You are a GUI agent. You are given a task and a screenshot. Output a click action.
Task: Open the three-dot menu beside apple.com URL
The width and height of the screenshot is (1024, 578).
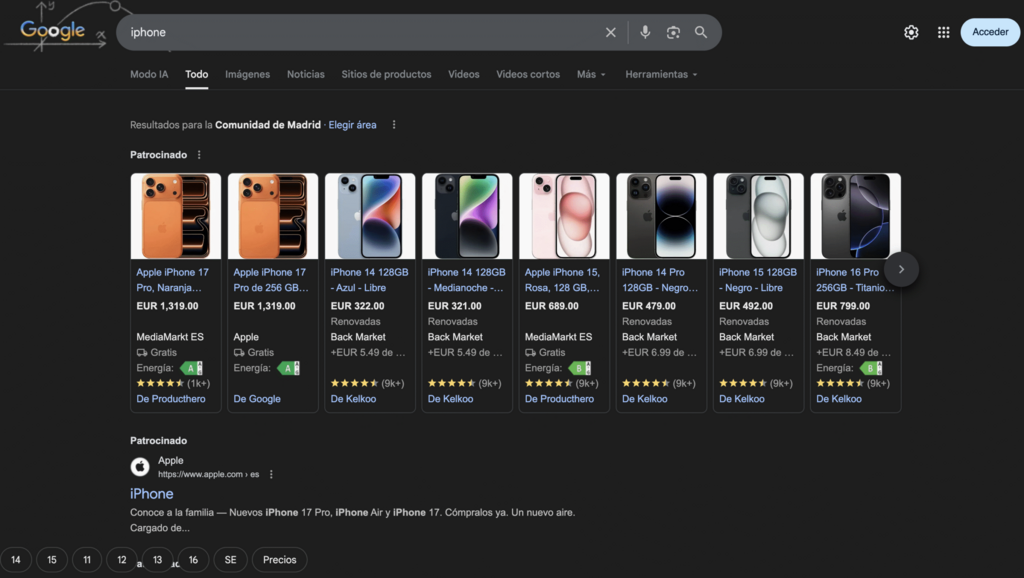pos(271,473)
